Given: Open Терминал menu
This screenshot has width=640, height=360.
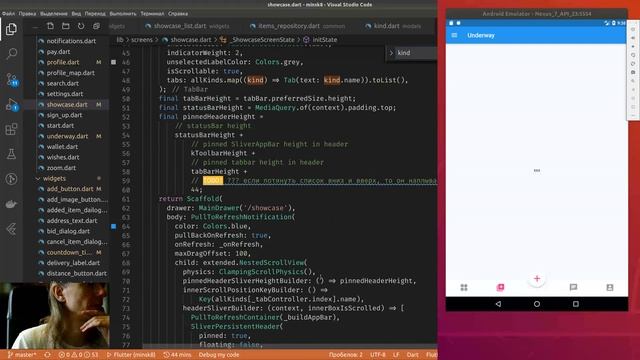Looking at the screenshot, I should (x=152, y=13).
